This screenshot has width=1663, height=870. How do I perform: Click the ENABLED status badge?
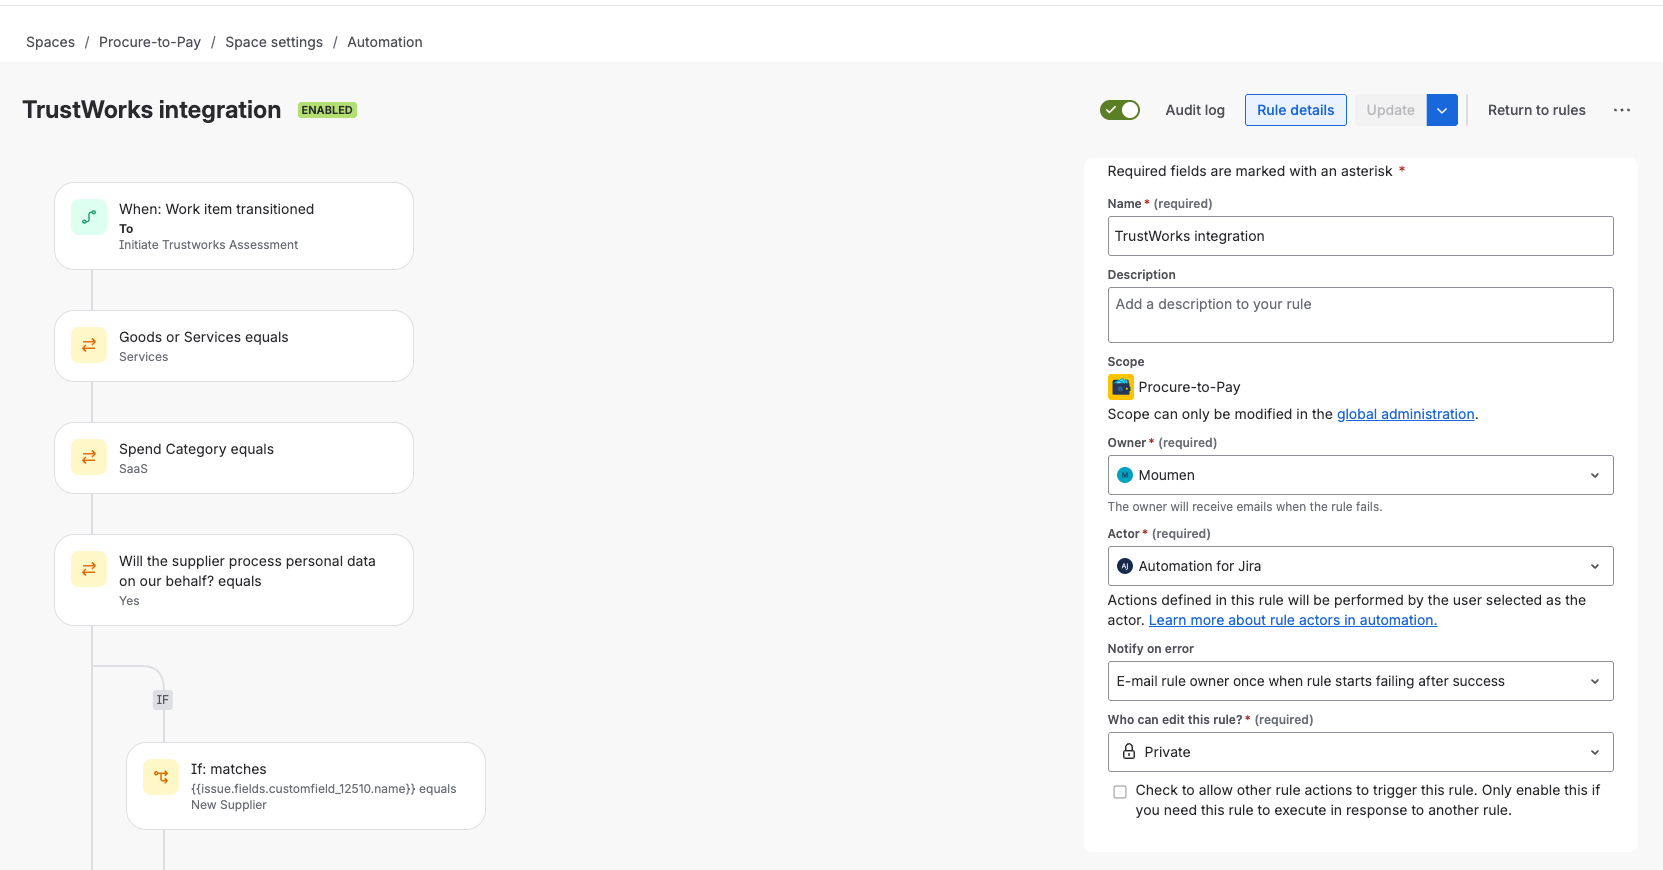327,110
